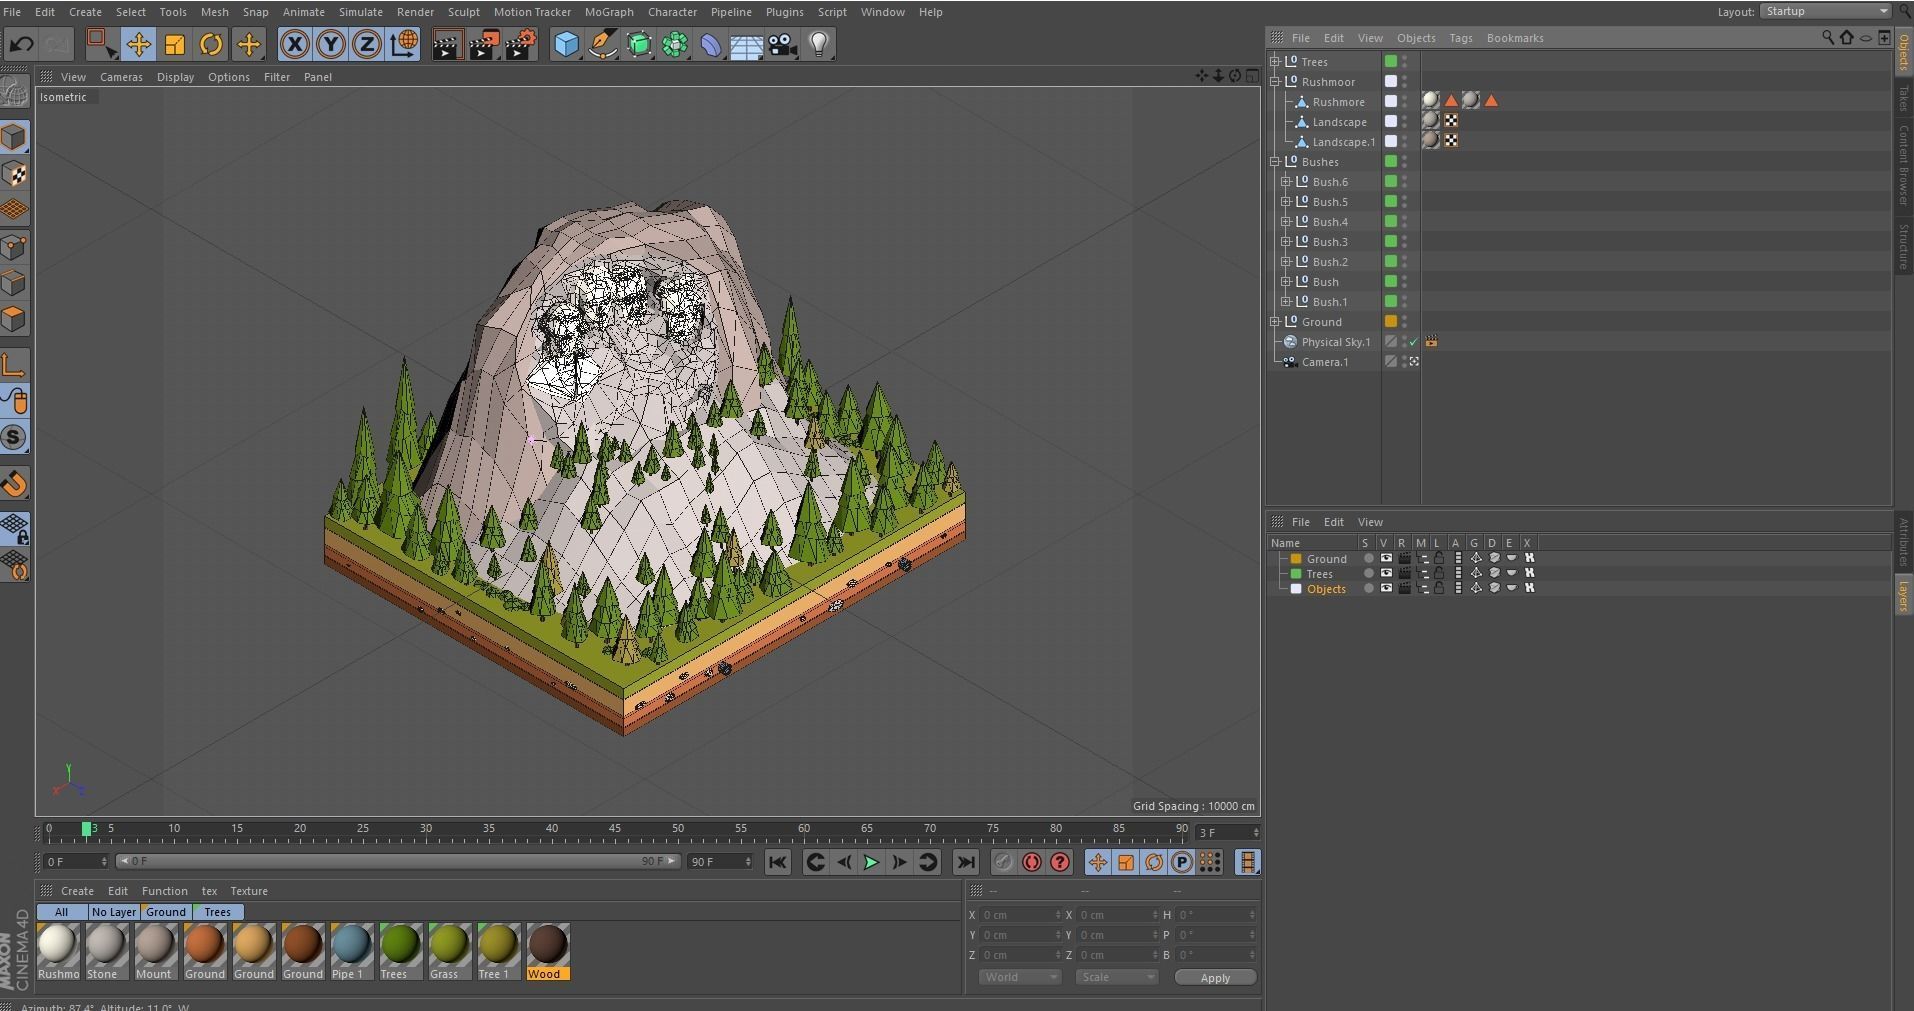Toggle Camera.1 visibility dots
Image resolution: width=1914 pixels, height=1011 pixels.
(1404, 362)
